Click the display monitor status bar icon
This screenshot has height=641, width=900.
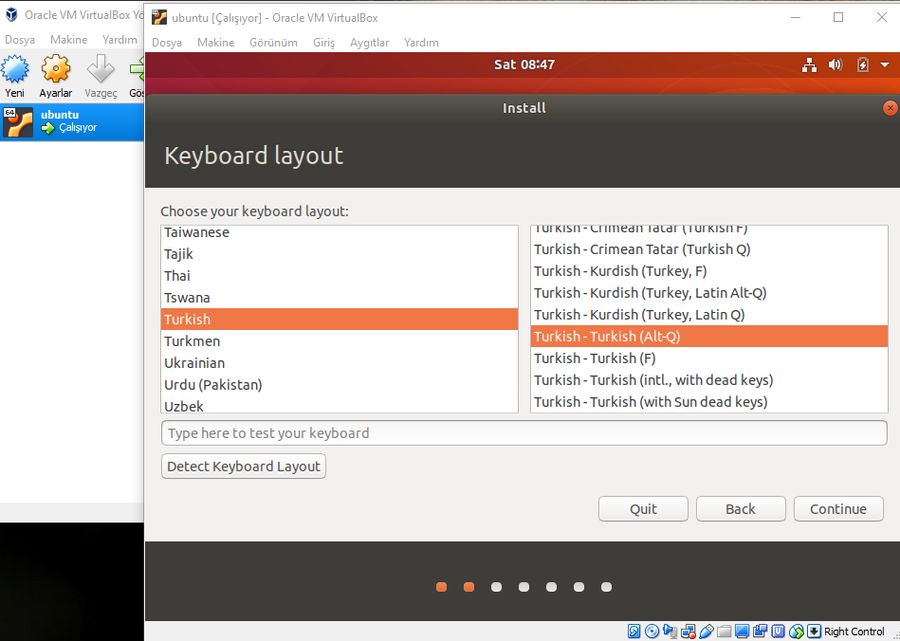click(x=741, y=631)
